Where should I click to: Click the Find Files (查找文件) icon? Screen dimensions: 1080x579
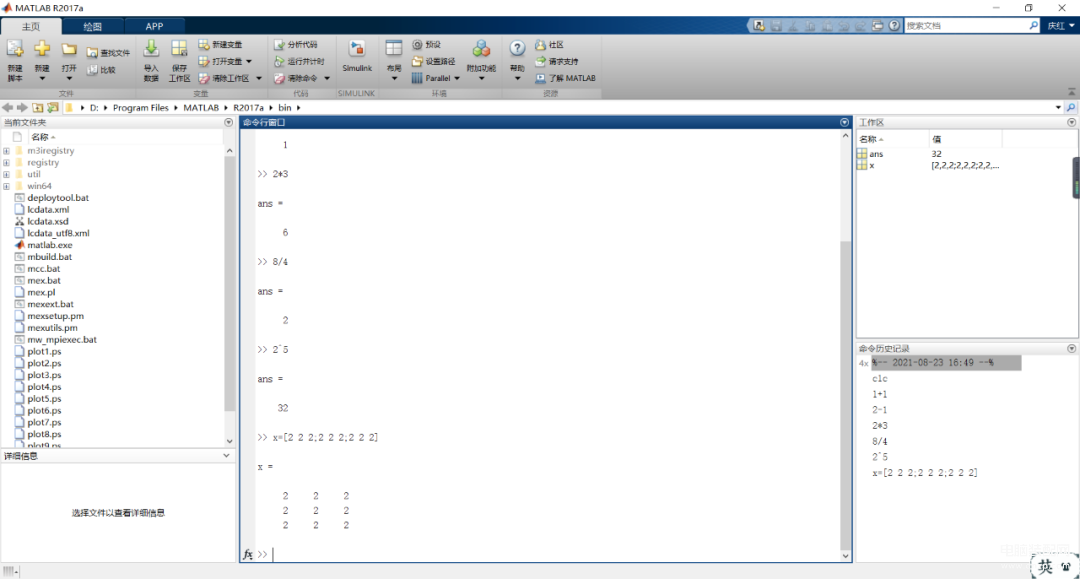92,53
